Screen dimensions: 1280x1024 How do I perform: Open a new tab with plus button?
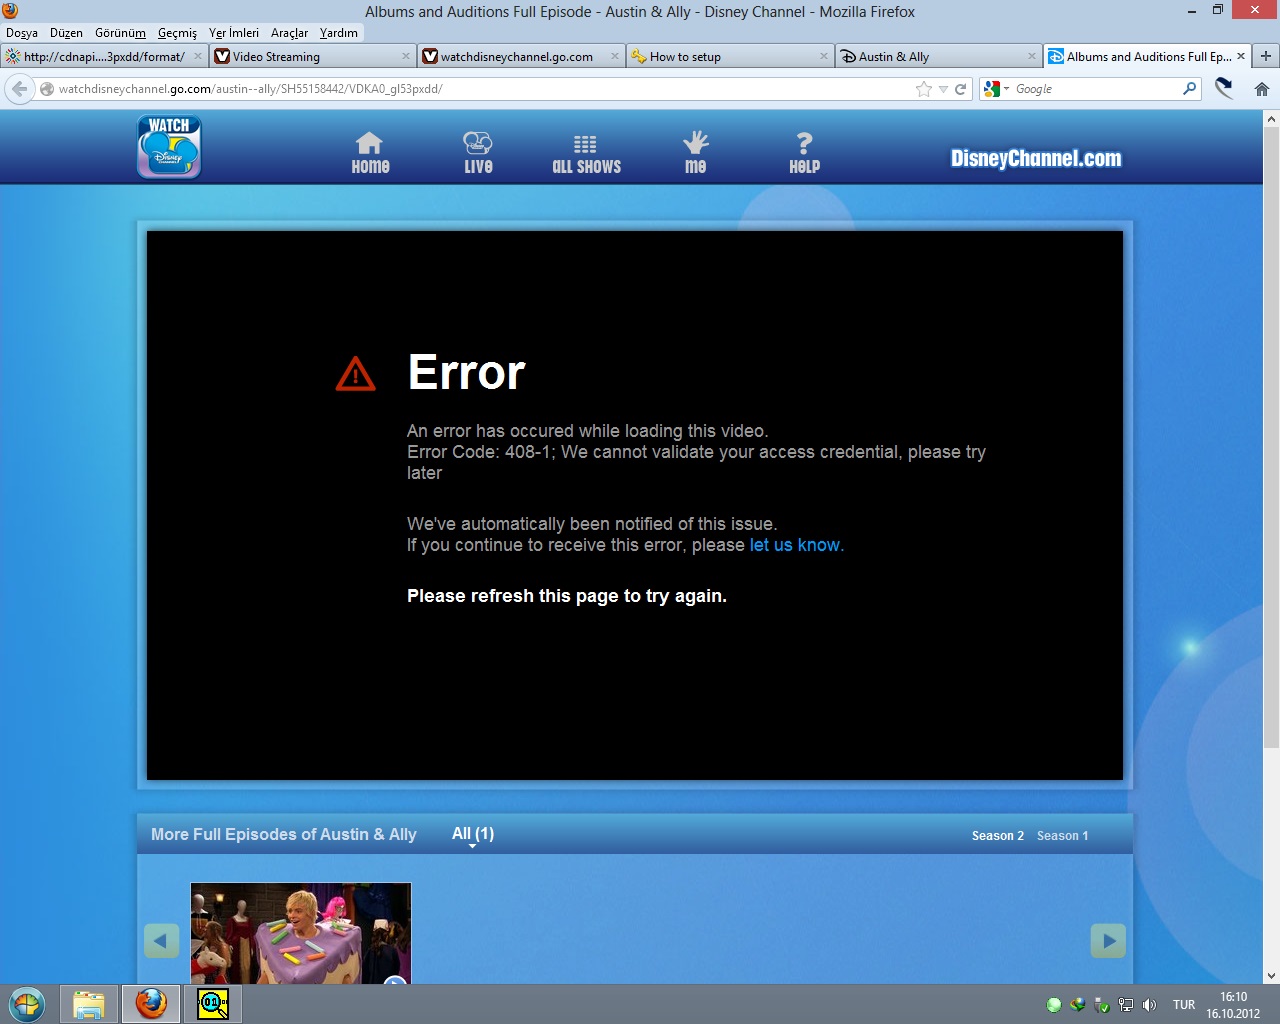pos(1266,57)
